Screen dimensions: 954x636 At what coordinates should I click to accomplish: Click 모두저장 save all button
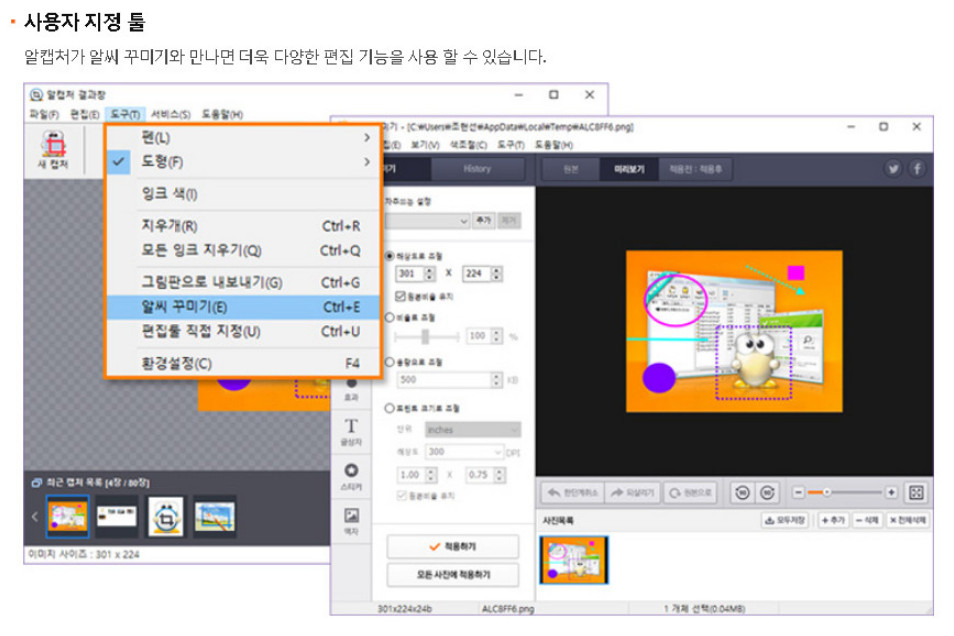pyautogui.click(x=785, y=520)
